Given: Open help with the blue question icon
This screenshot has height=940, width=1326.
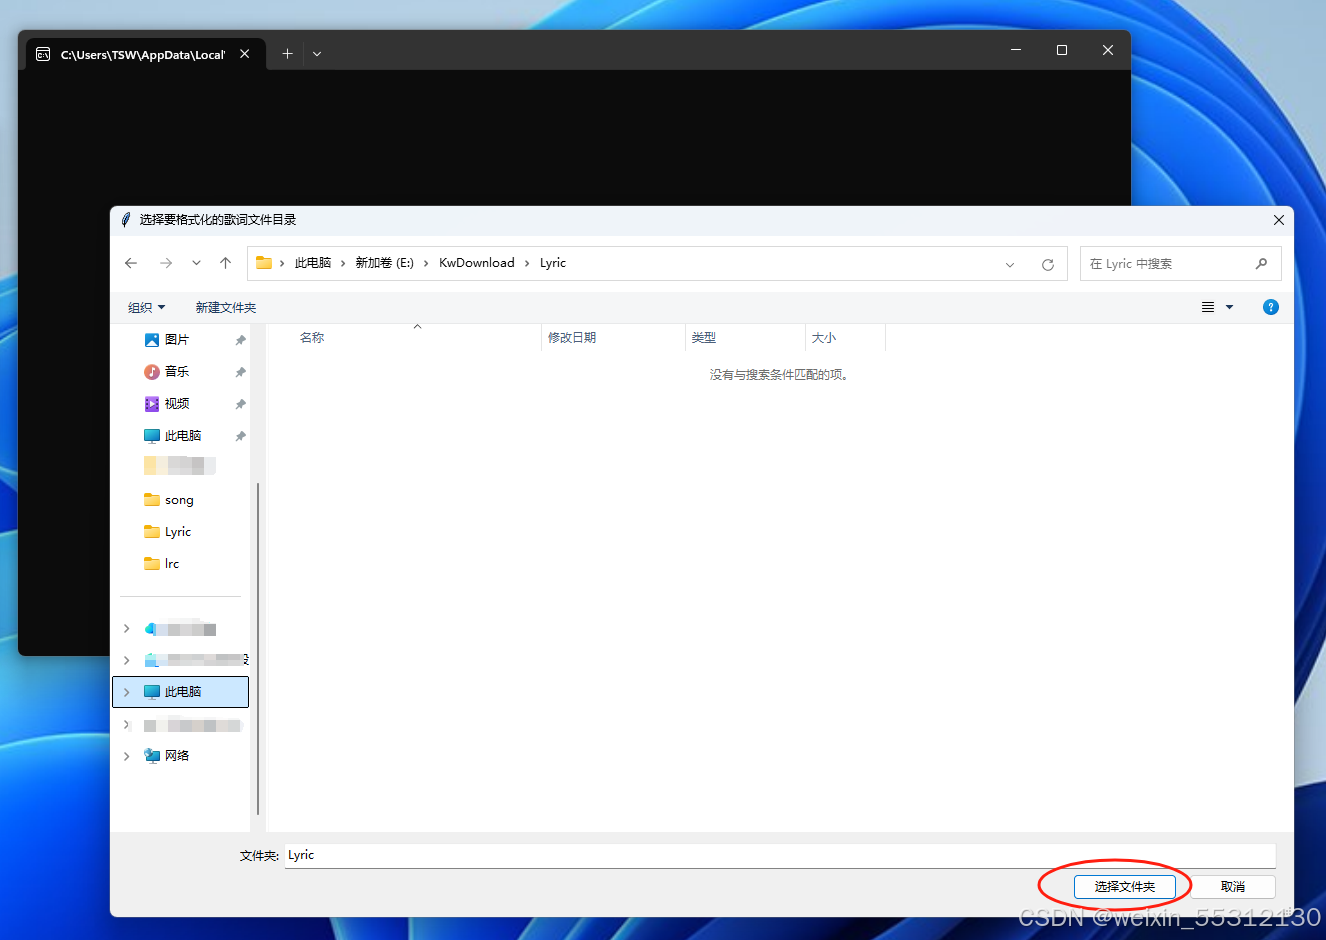Looking at the screenshot, I should 1271,307.
